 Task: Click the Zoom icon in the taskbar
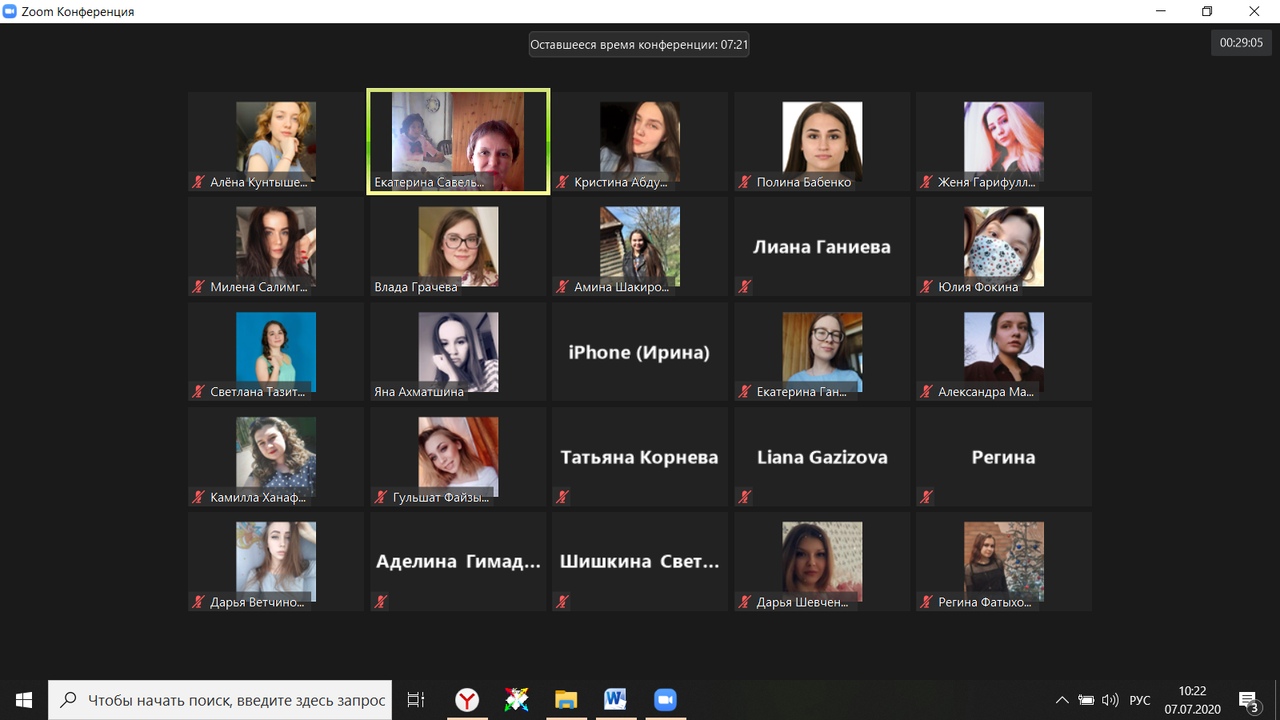[x=665, y=700]
